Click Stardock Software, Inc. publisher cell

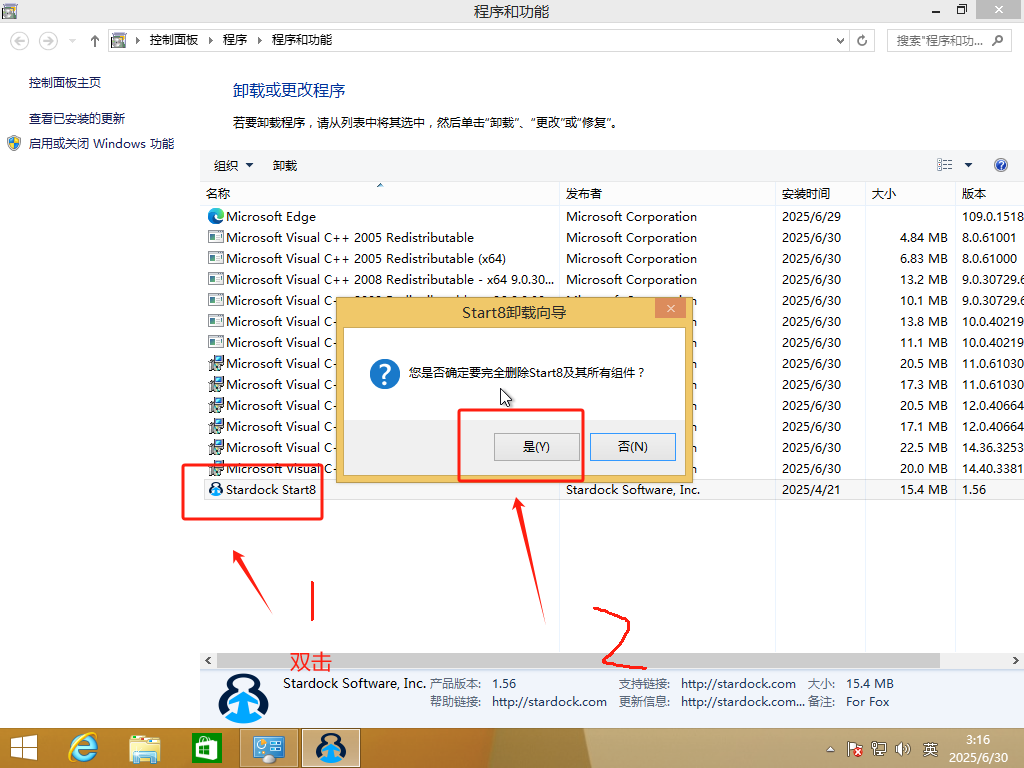[x=632, y=490]
